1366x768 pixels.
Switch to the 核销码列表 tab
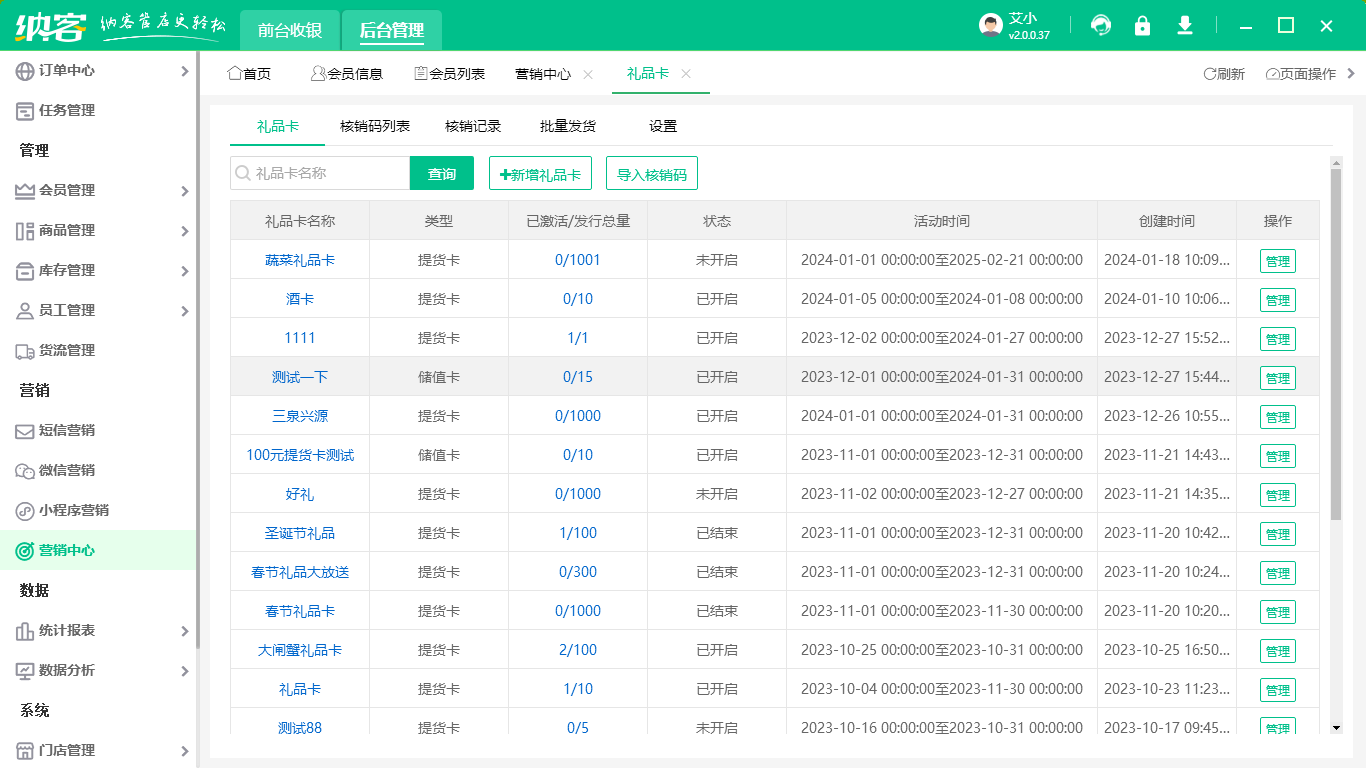click(375, 126)
